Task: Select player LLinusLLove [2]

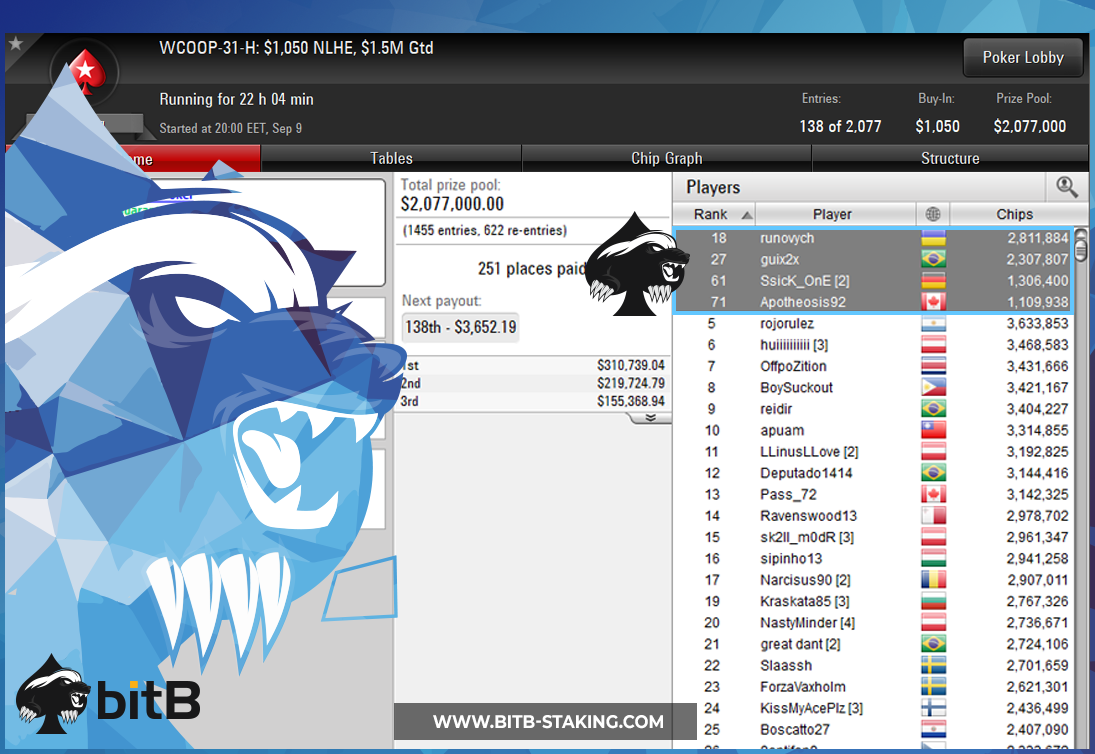Action: pos(874,452)
